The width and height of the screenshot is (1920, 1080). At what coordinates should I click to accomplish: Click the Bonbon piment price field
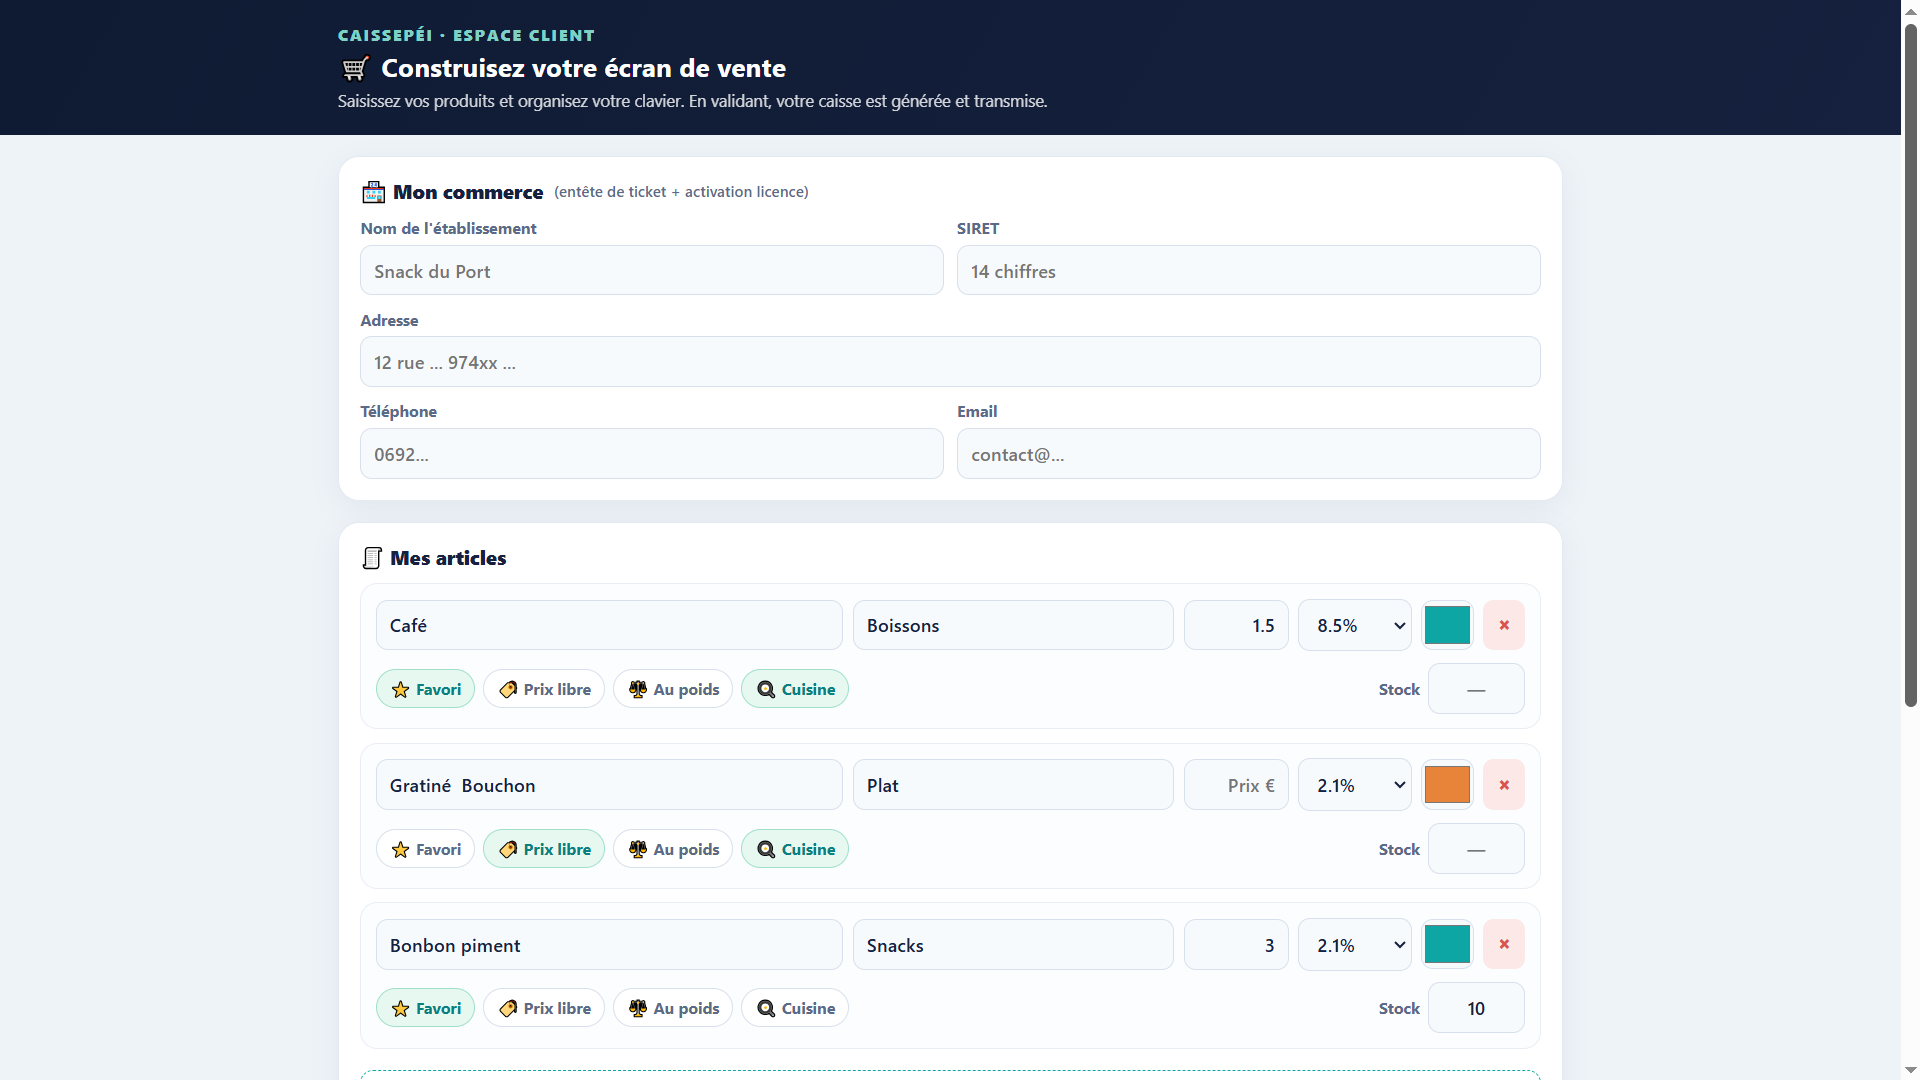click(x=1236, y=944)
